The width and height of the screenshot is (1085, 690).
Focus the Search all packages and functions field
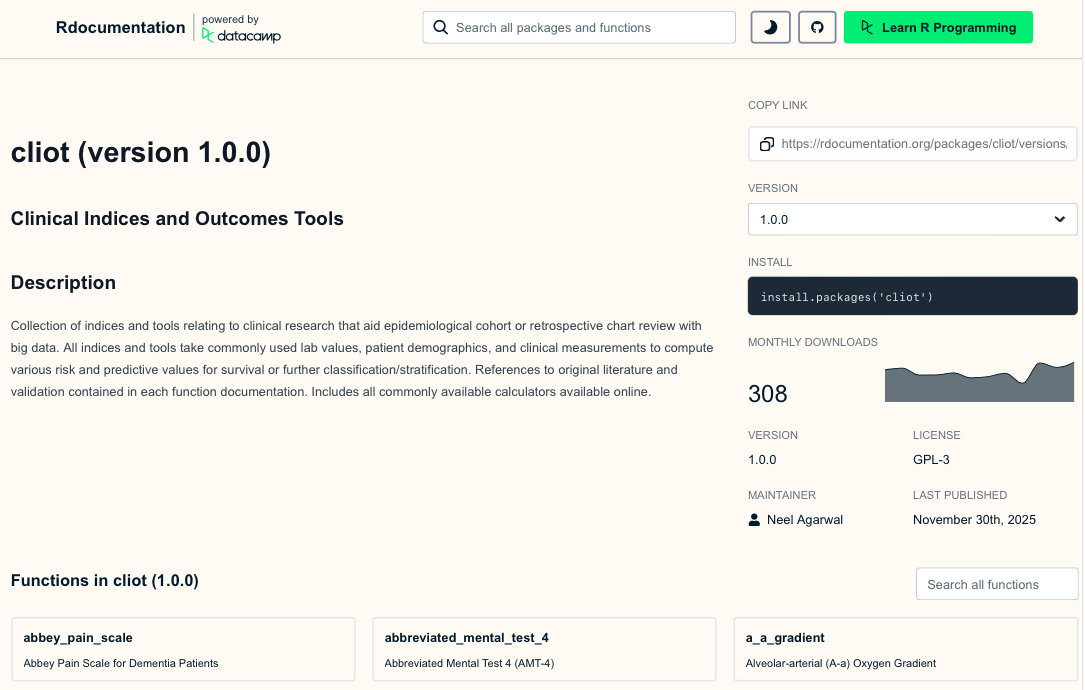[x=590, y=28]
